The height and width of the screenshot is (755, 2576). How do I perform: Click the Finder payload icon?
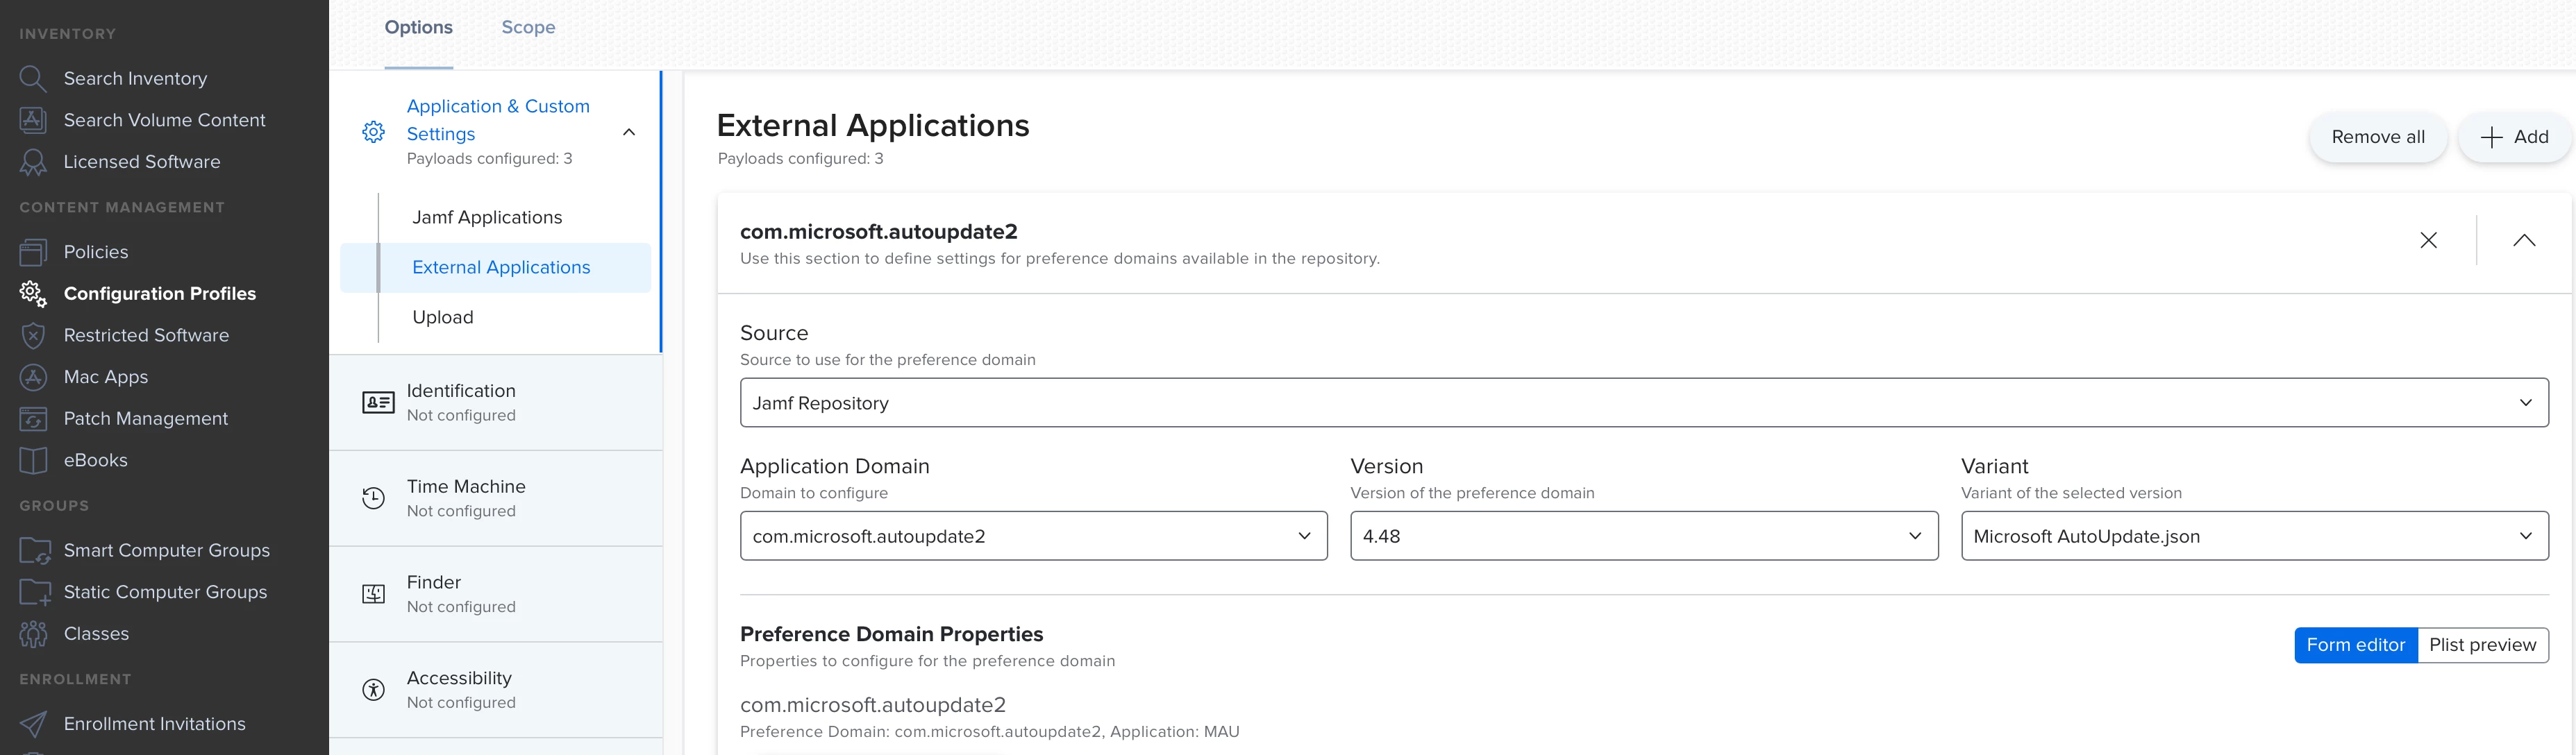click(373, 594)
